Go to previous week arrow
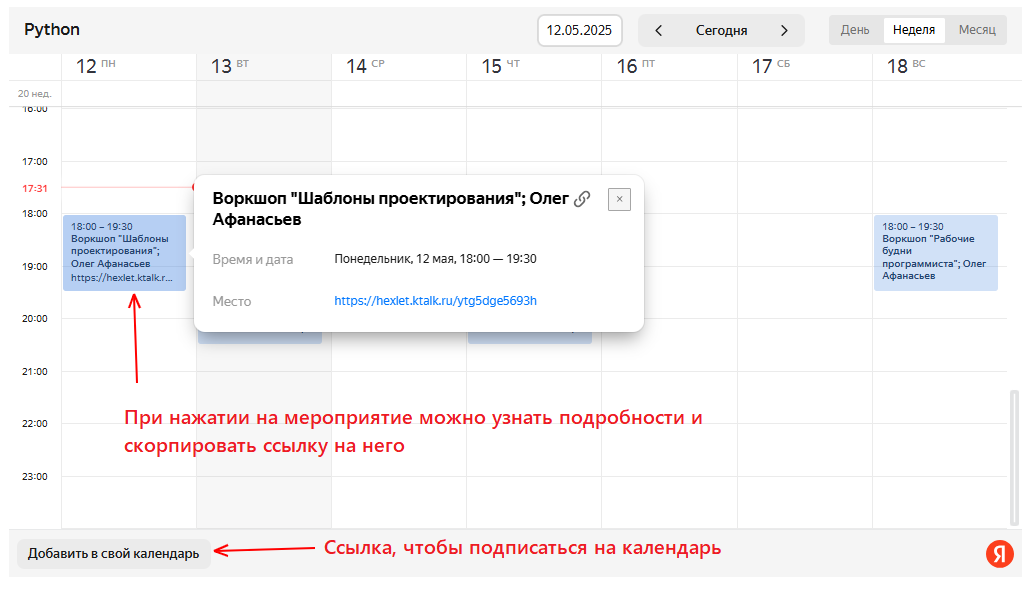 pos(659,30)
